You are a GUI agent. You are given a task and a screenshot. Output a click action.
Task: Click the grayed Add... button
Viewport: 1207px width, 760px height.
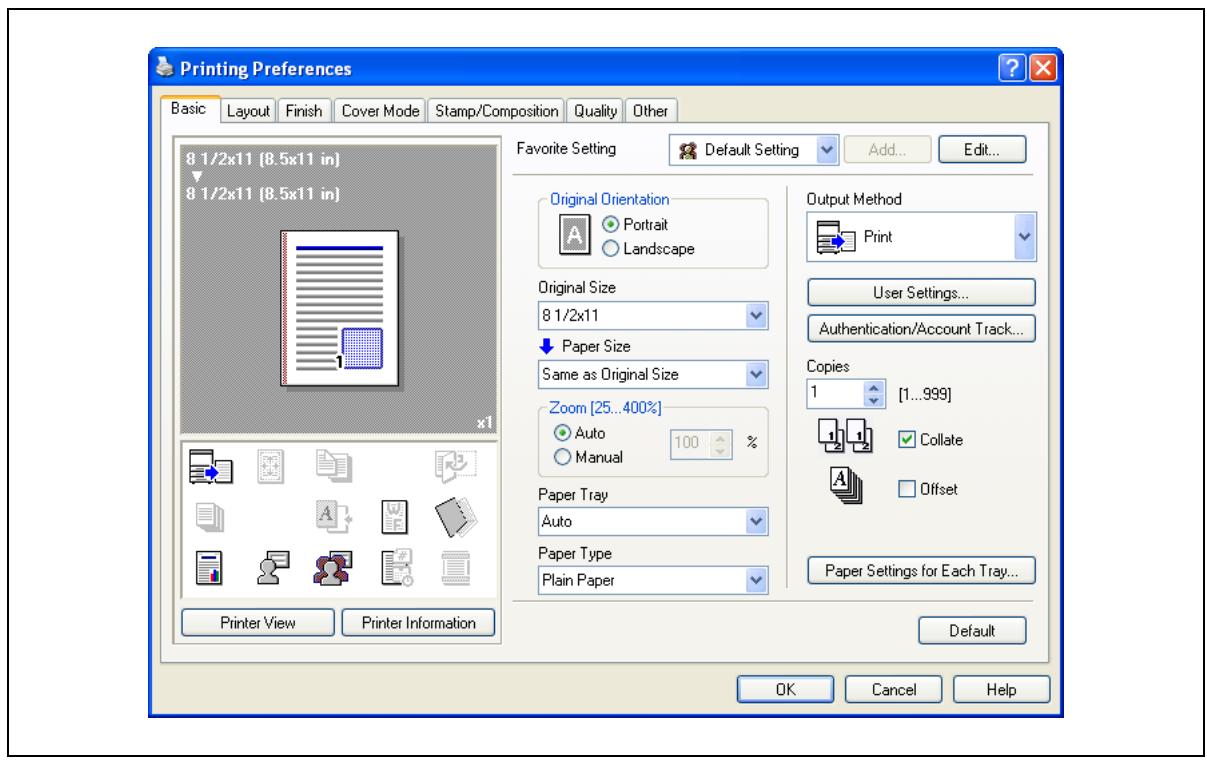(888, 149)
